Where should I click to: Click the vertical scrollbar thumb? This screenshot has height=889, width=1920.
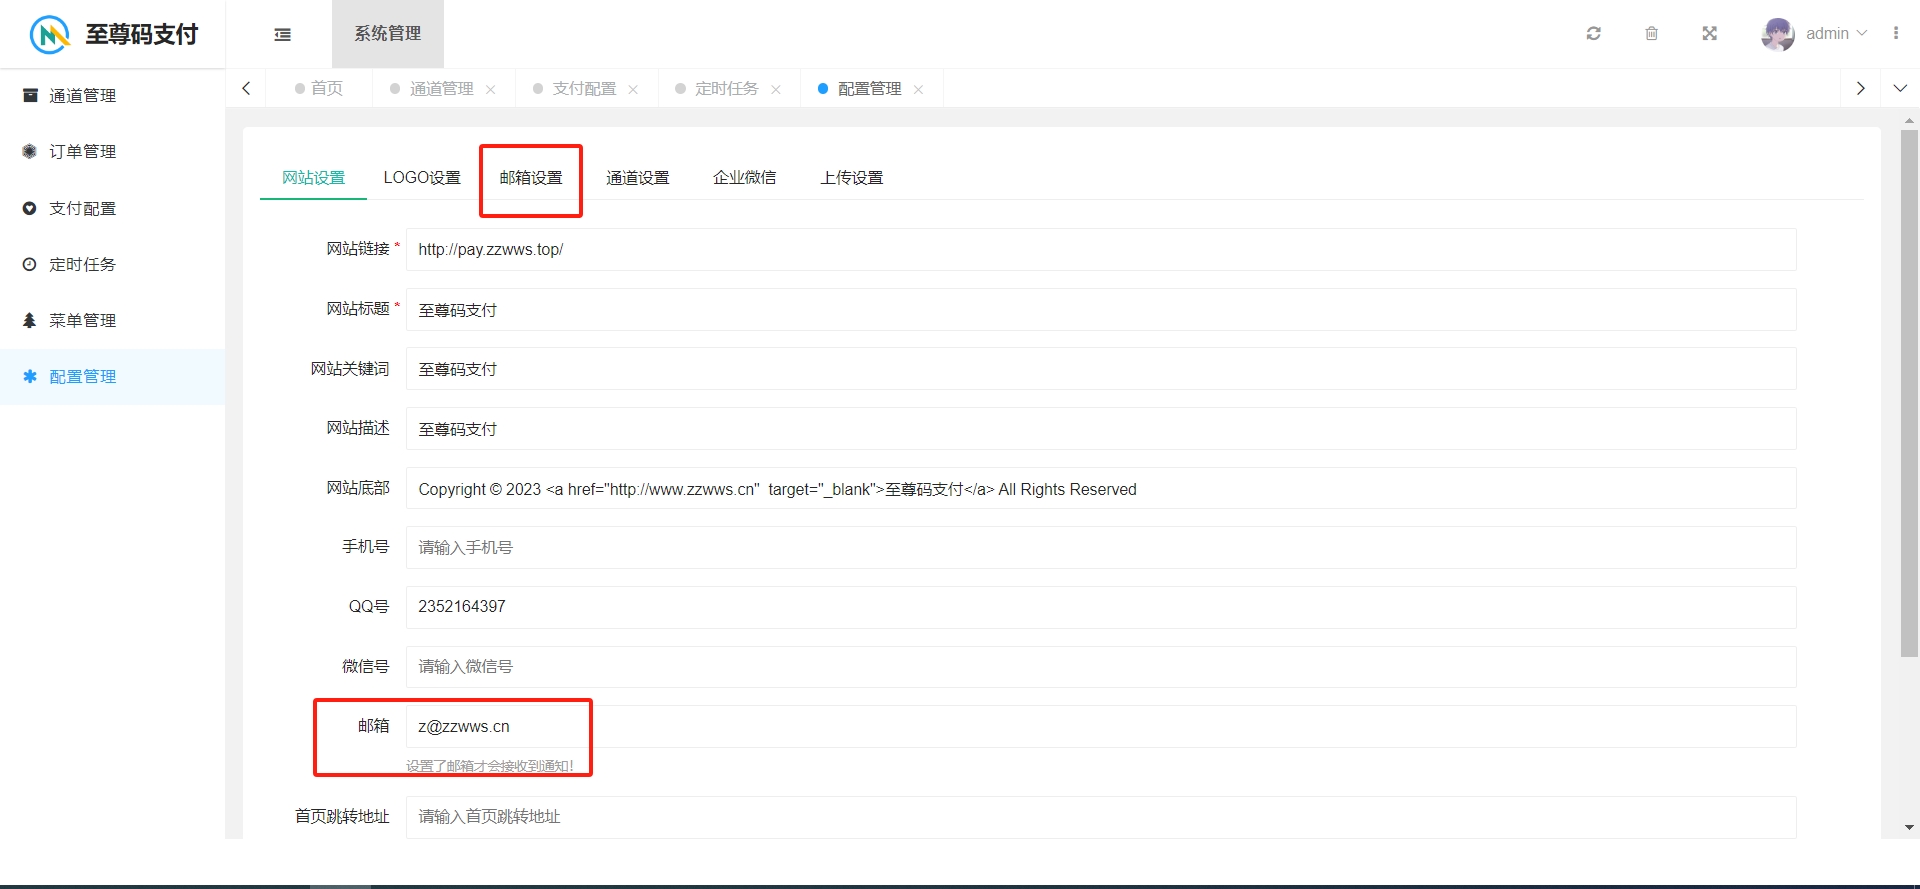1909,392
